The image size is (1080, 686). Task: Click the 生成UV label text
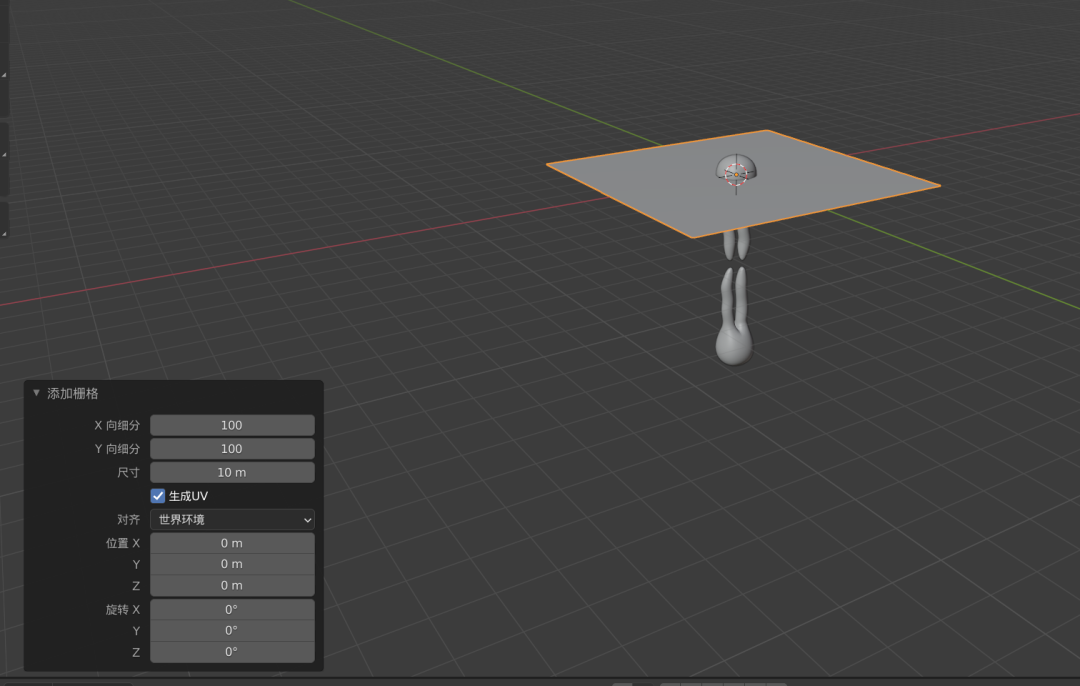(x=188, y=496)
